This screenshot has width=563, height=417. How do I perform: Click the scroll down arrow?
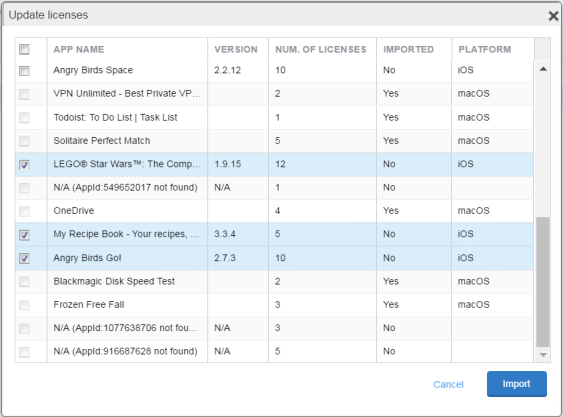tap(543, 355)
